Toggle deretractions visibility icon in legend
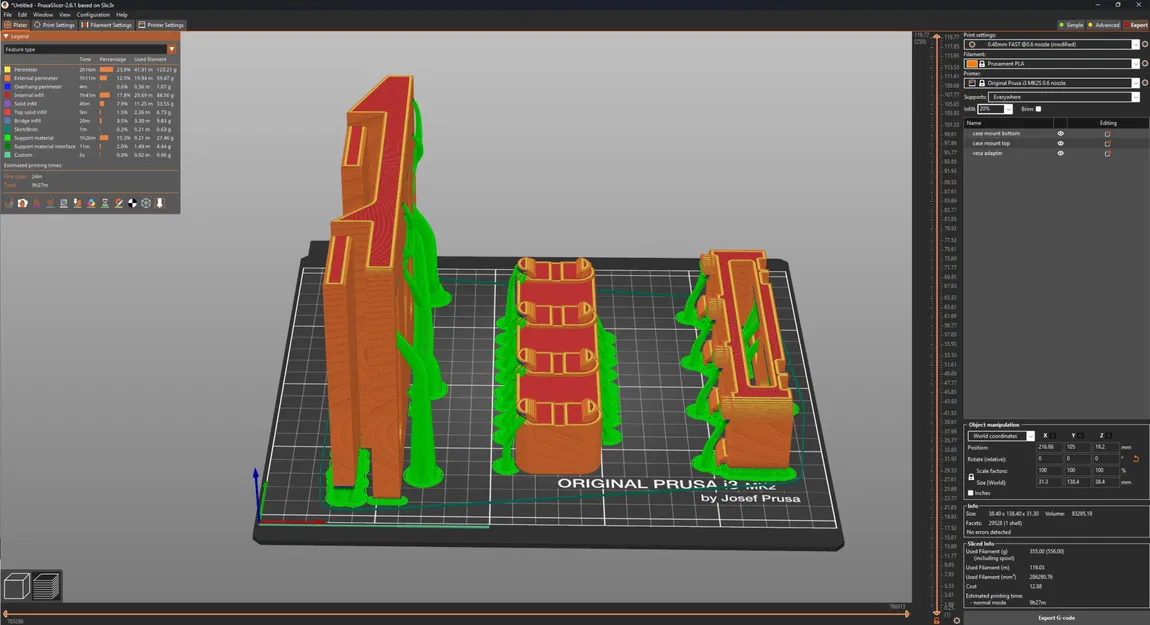The width and height of the screenshot is (1150, 625). 50,203
